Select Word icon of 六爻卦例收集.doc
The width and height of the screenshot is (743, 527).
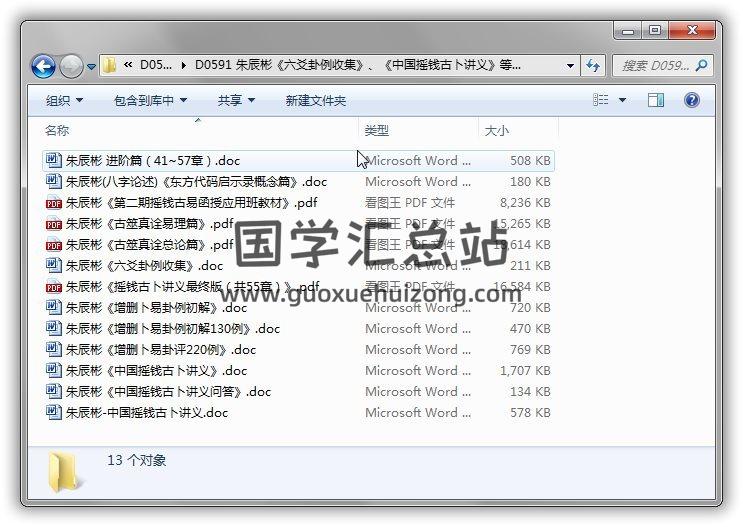(54, 265)
